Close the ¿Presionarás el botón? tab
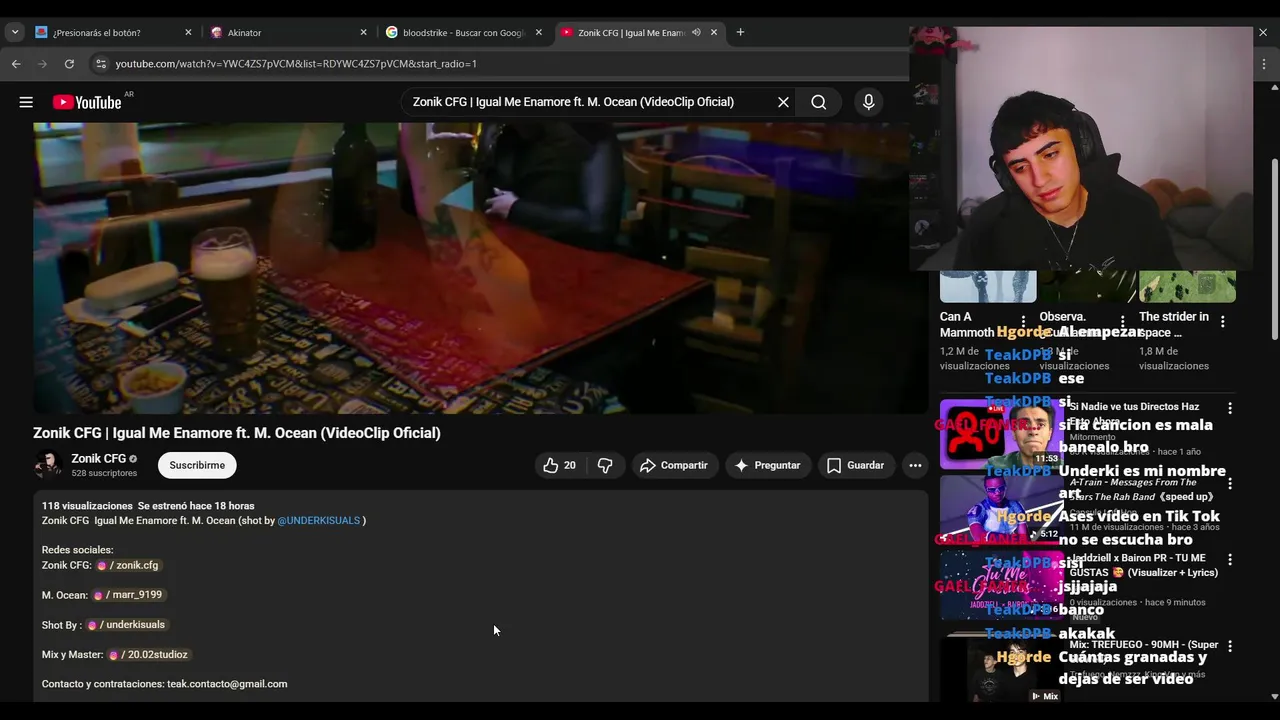1280x720 pixels. [x=188, y=32]
